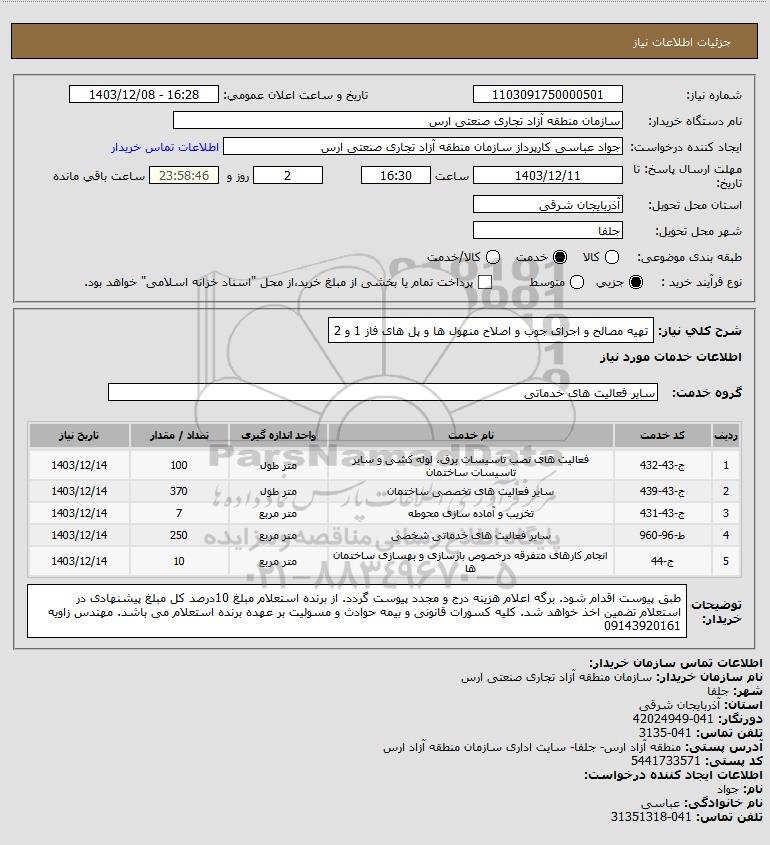Click the تعداد / مقدار column header

(179, 435)
